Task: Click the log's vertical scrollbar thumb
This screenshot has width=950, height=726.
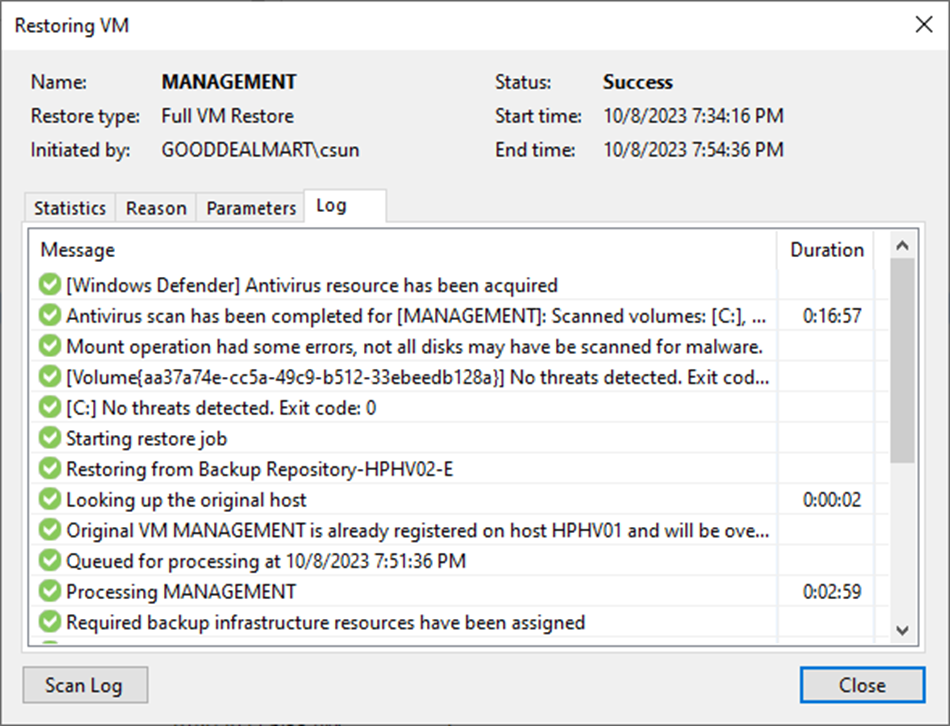Action: coord(902,360)
